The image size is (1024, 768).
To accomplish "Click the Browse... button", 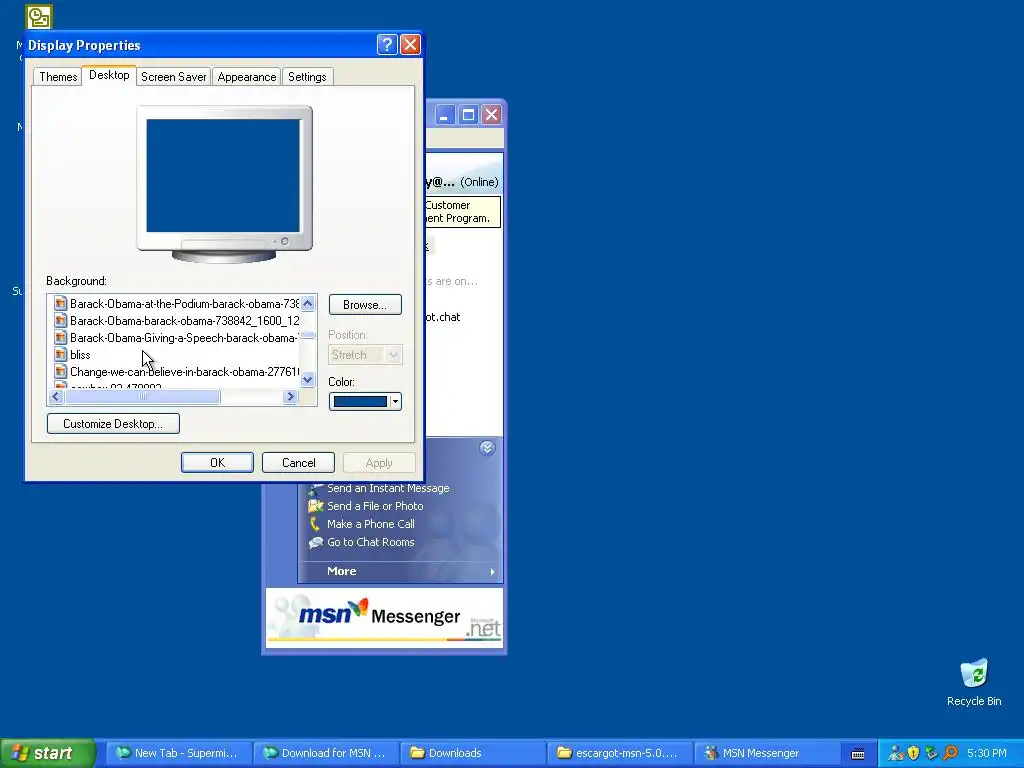I will click(x=365, y=305).
